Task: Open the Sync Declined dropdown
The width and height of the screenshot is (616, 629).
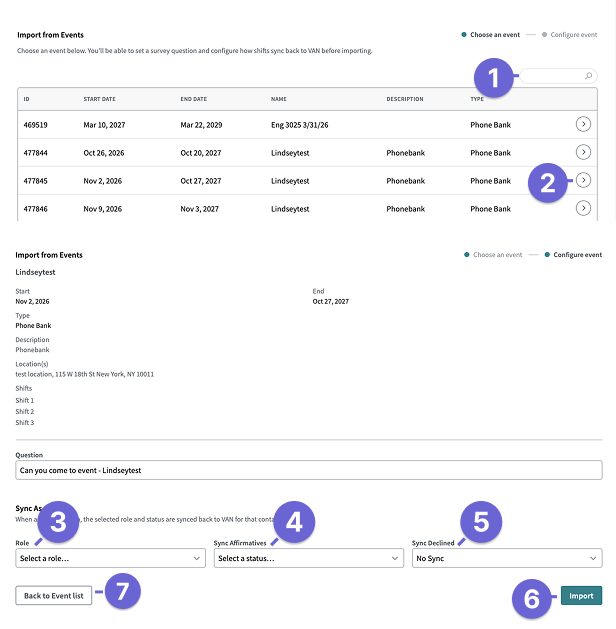Action: coord(507,558)
